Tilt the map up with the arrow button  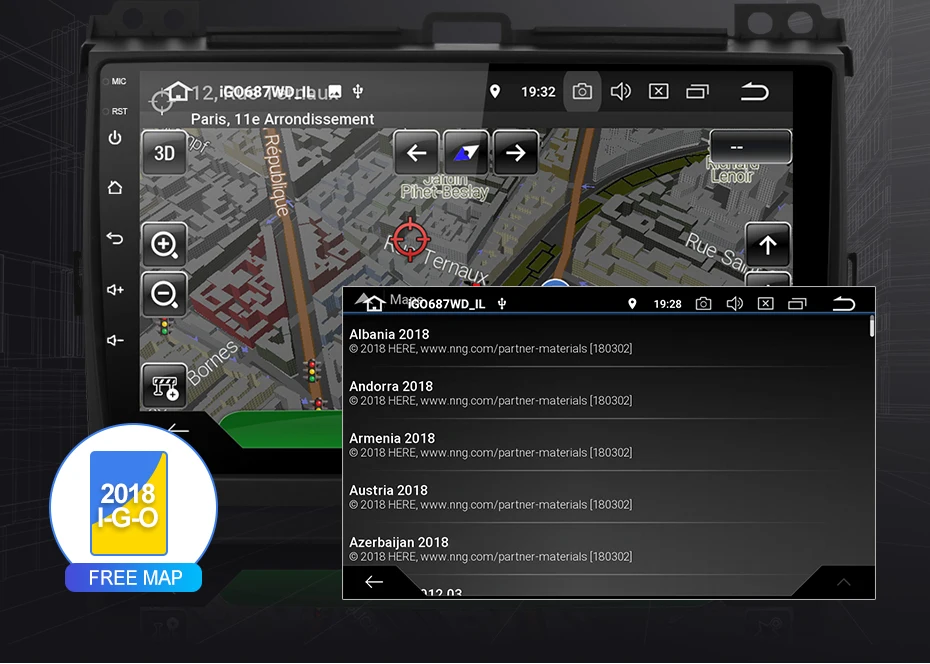point(767,244)
